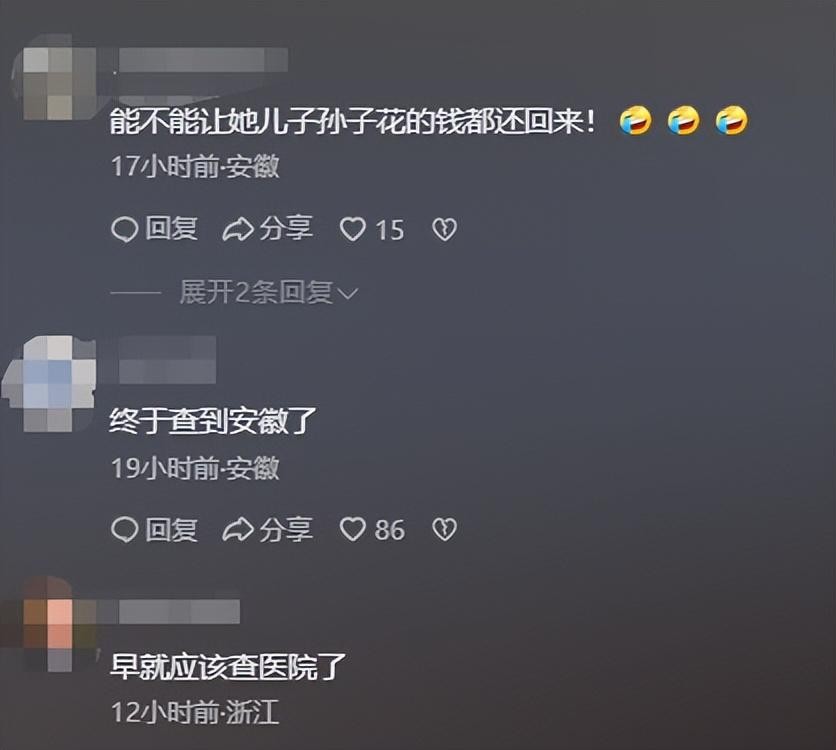Click share arrow icon on the 86-likes comment

click(238, 530)
